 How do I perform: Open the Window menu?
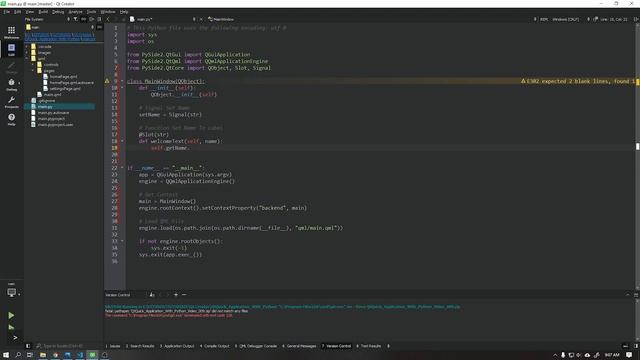tap(108, 12)
